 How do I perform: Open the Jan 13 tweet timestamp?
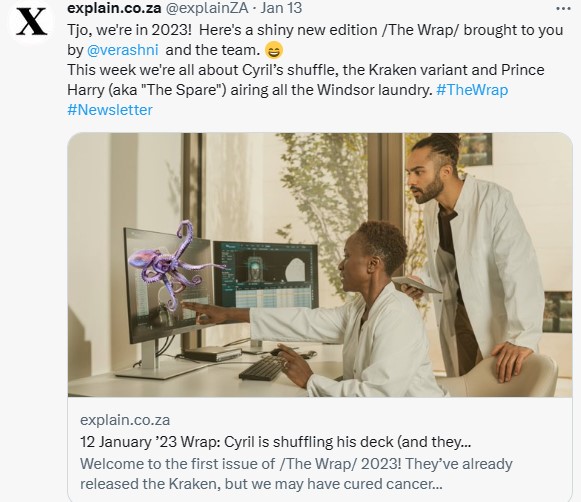[x=281, y=8]
